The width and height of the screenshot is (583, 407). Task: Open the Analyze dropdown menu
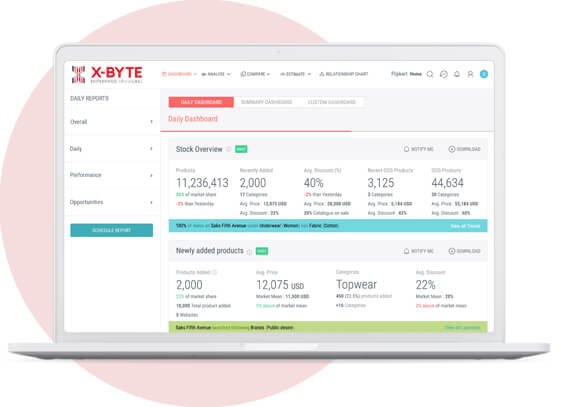click(216, 74)
